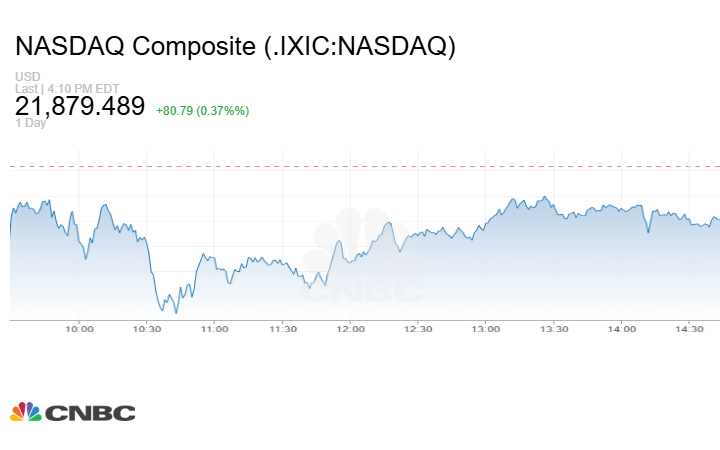Click the CNBC watermark in chart center
The height and width of the screenshot is (450, 720).
(x=364, y=258)
